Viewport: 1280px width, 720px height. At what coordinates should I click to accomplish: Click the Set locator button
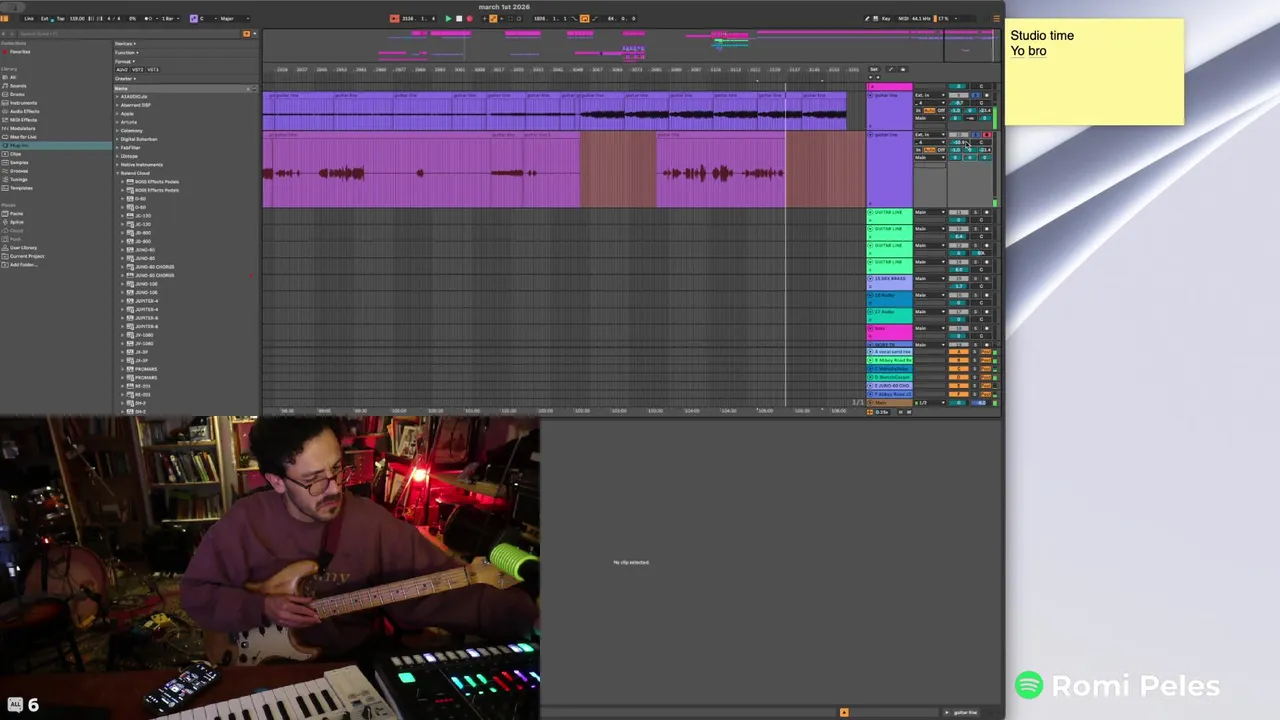(x=874, y=69)
